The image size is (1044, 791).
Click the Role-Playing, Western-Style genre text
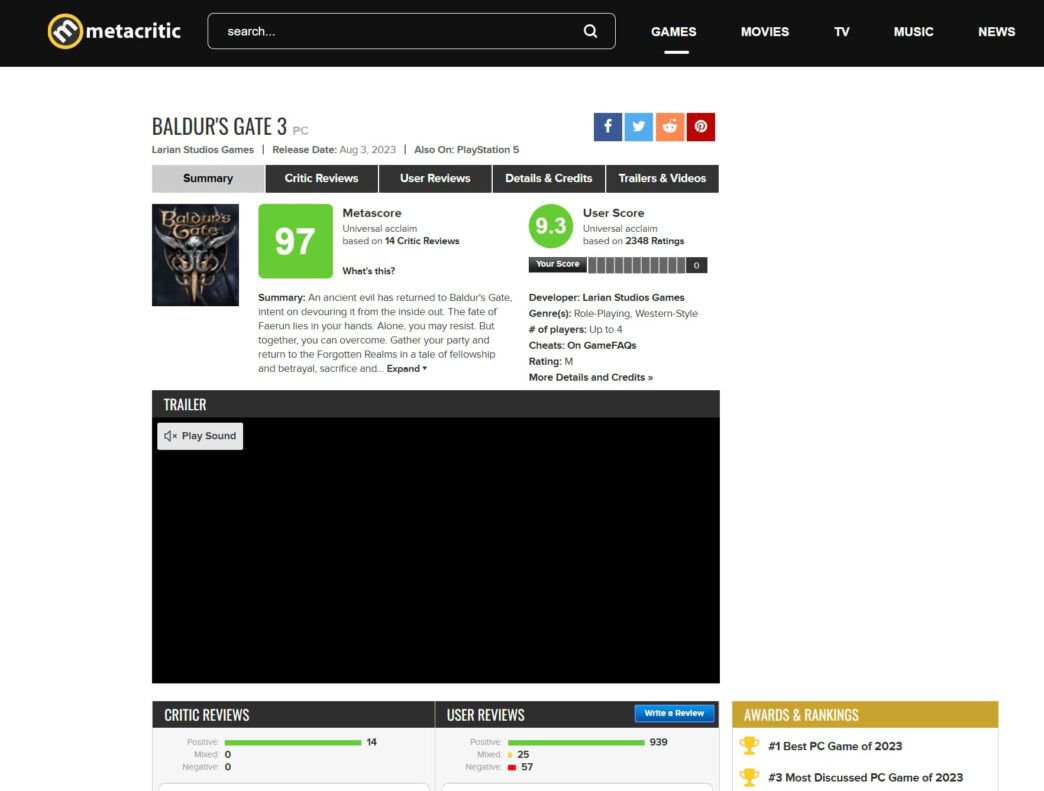pyautogui.click(x=636, y=314)
